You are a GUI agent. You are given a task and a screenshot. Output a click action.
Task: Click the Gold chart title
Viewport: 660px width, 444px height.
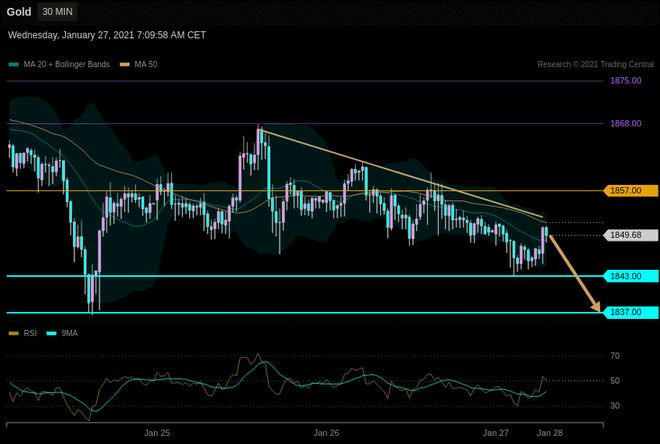tap(19, 12)
